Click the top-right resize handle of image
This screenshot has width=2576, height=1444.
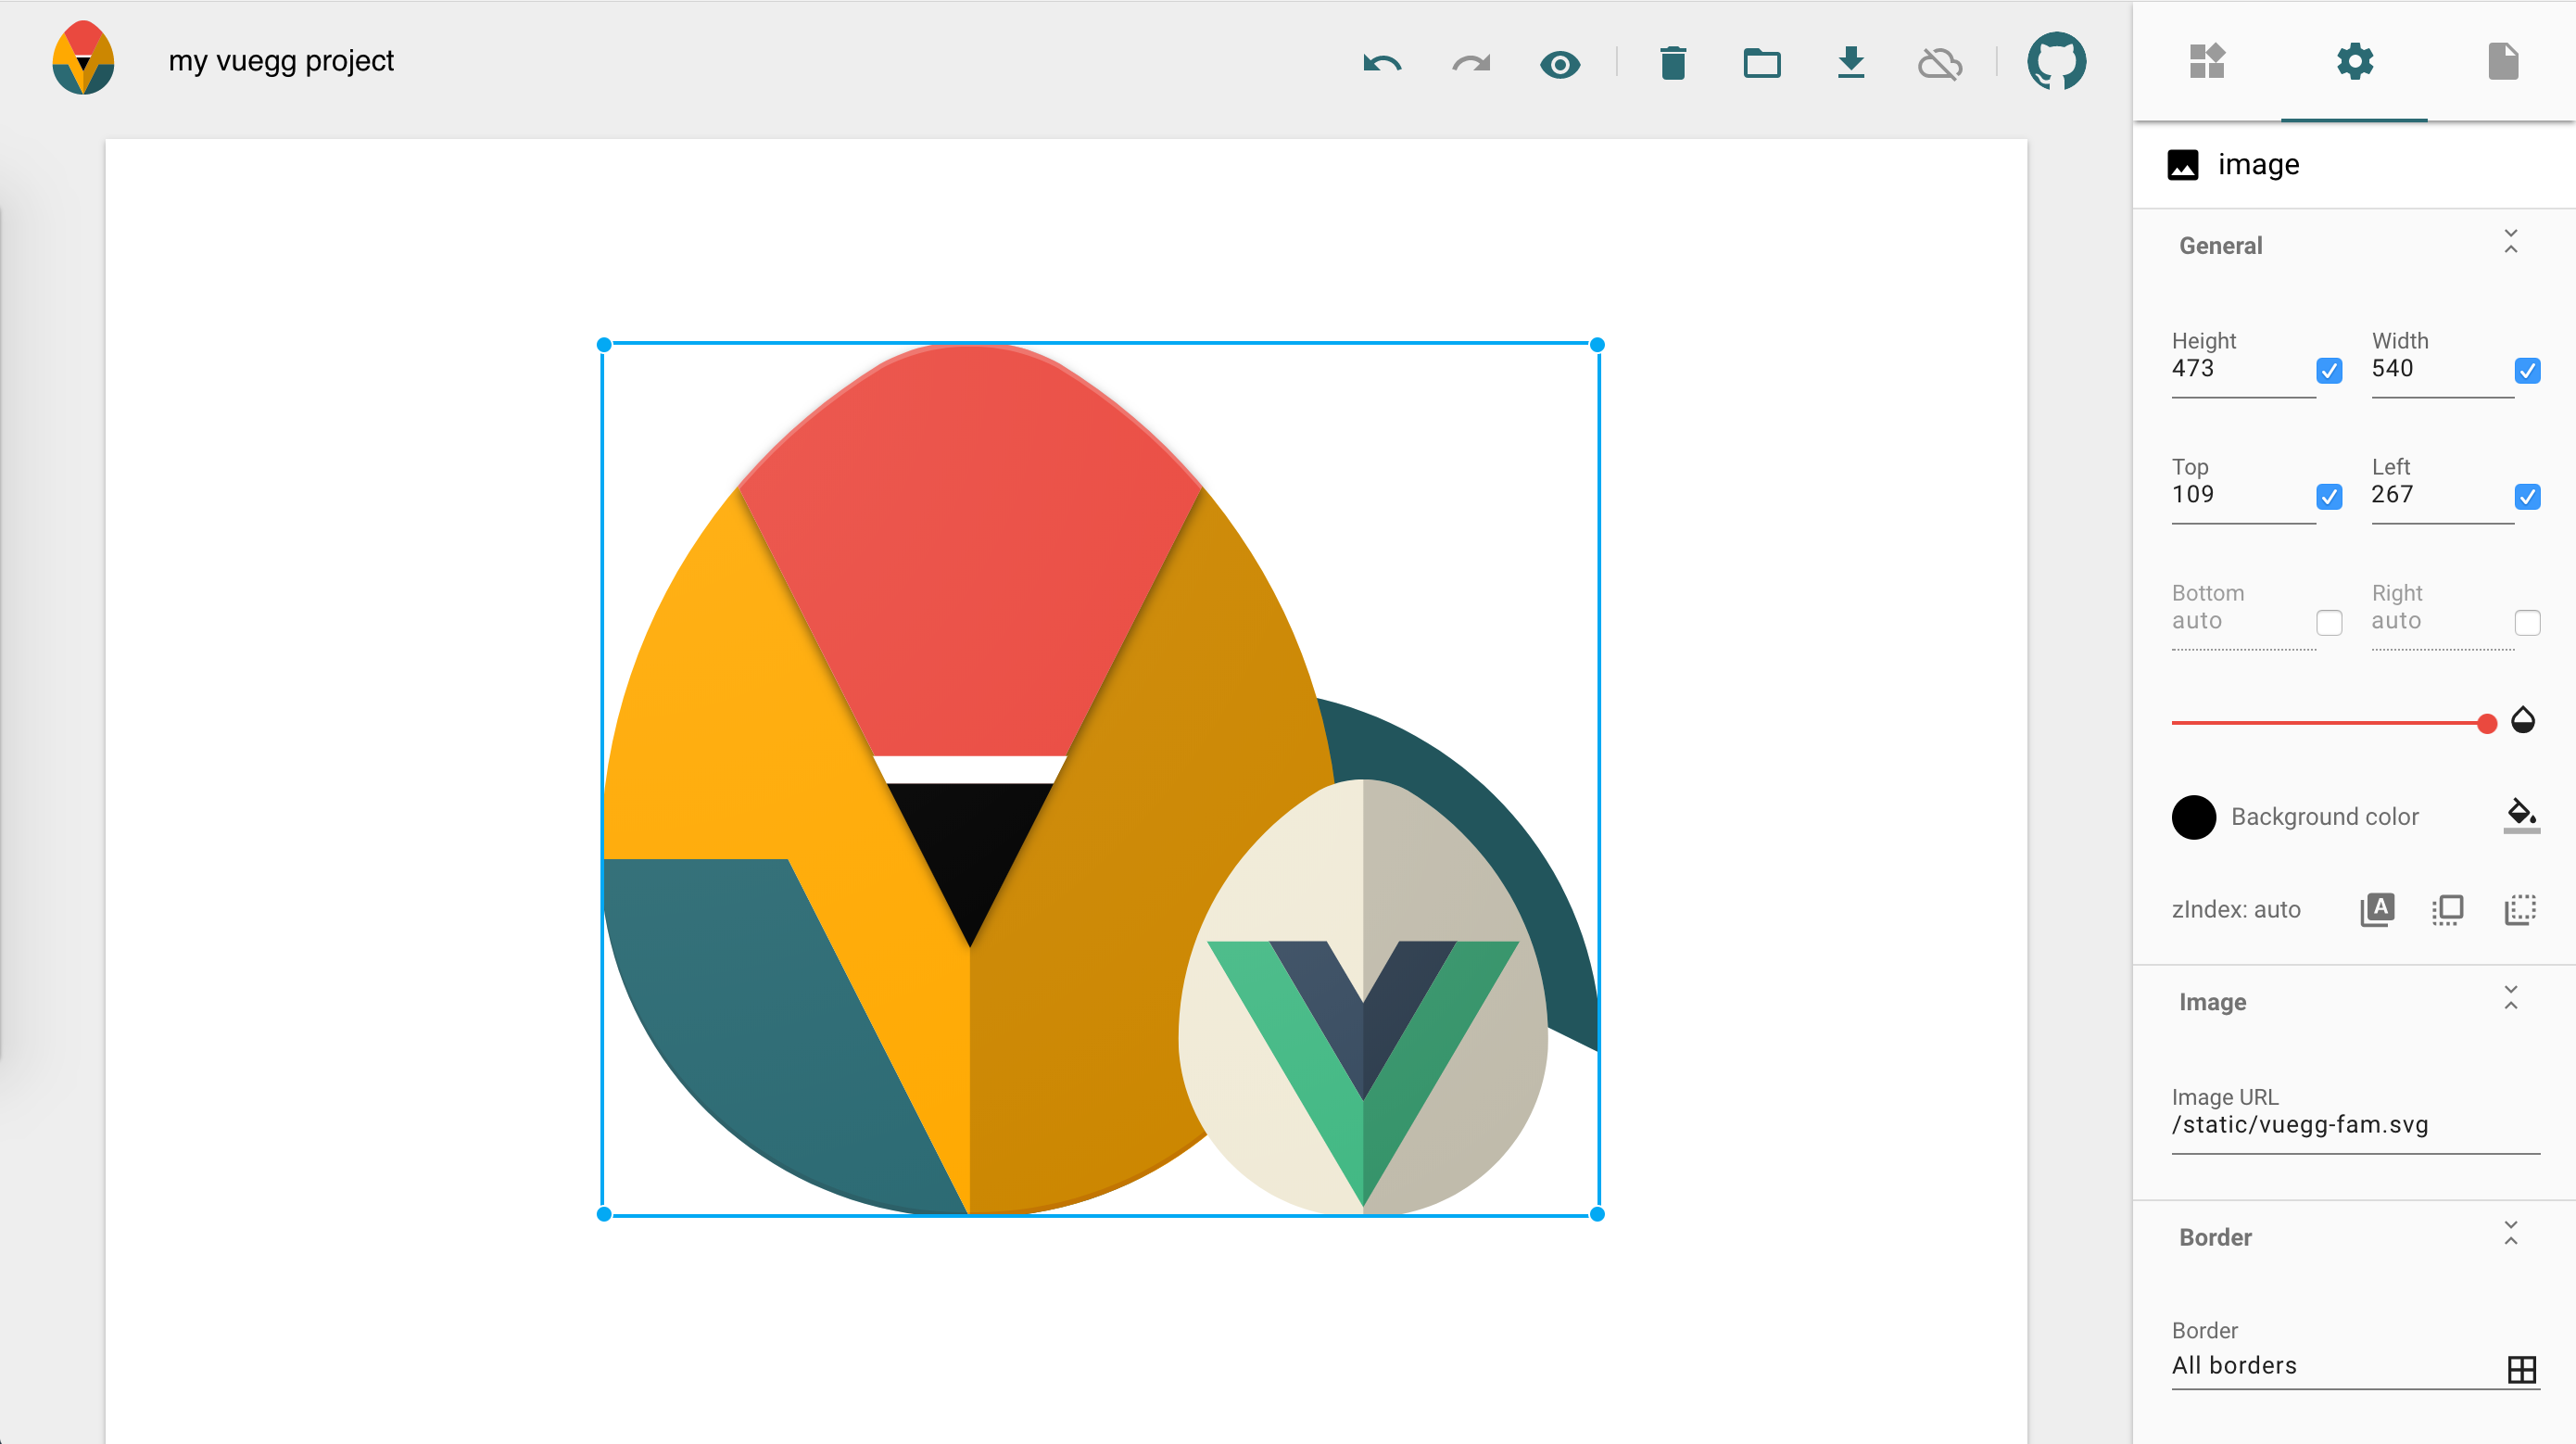point(1597,345)
